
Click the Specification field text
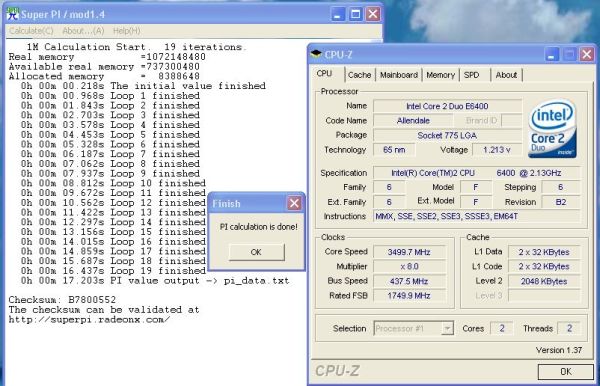point(476,173)
